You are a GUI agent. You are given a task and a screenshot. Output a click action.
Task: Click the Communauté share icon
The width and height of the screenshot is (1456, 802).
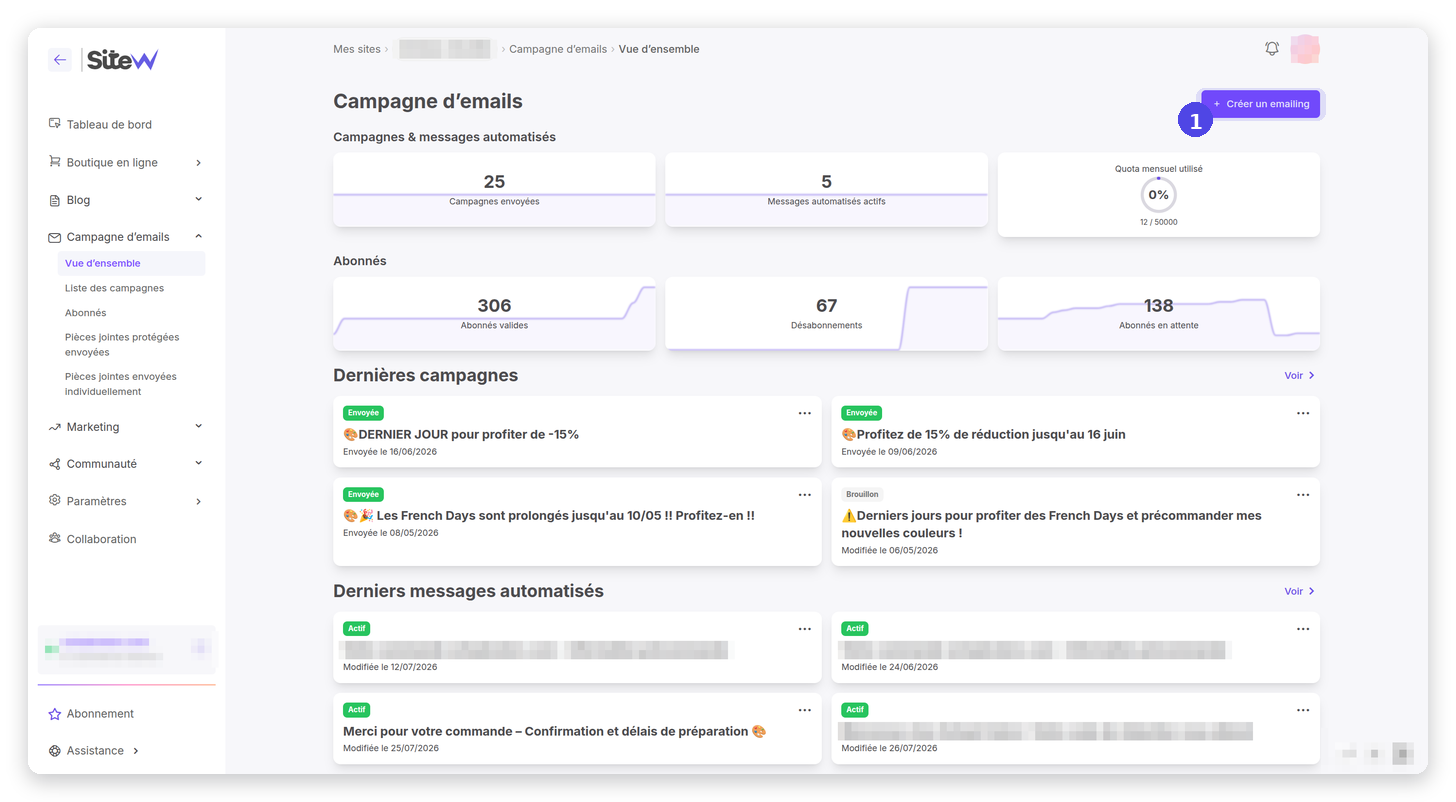[x=55, y=464]
